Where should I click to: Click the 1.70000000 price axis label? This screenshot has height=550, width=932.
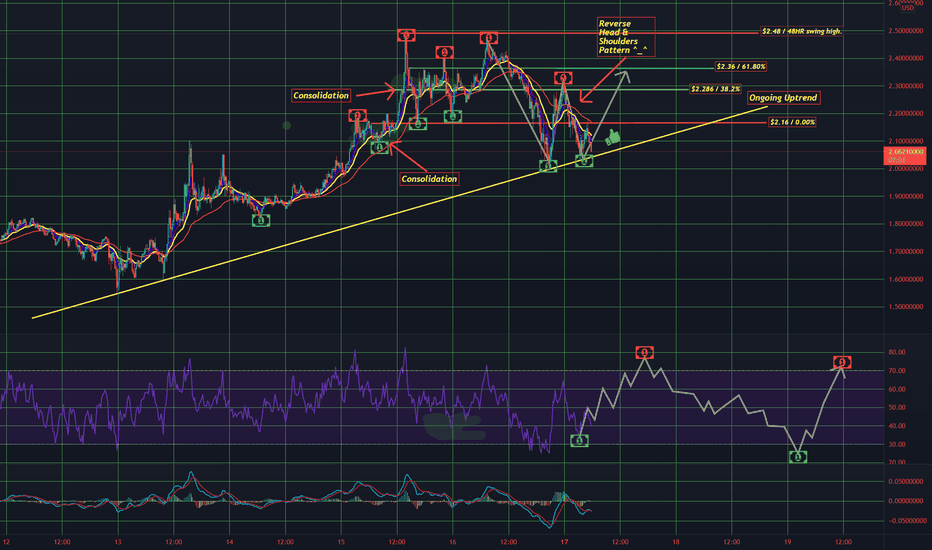pos(906,252)
